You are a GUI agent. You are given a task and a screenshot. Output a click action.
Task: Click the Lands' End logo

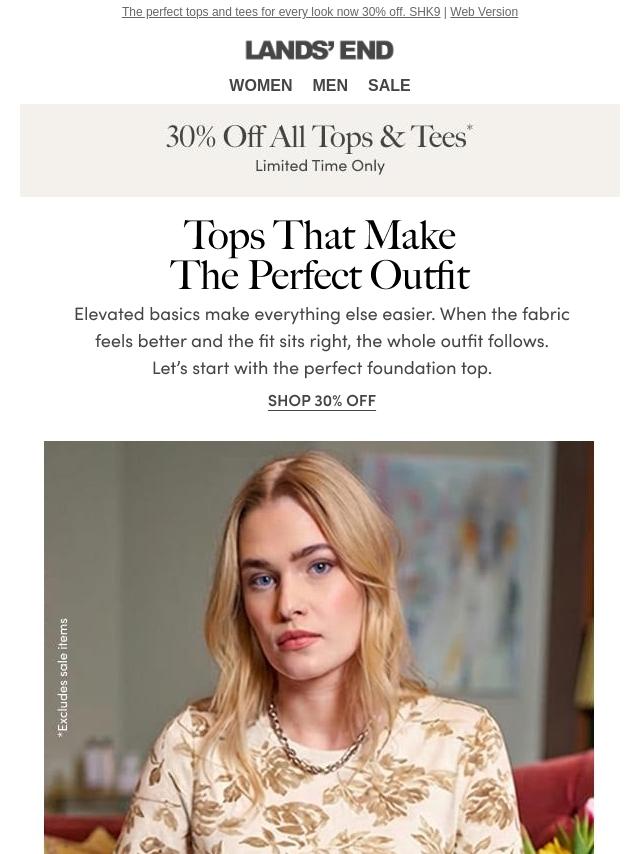pos(320,51)
